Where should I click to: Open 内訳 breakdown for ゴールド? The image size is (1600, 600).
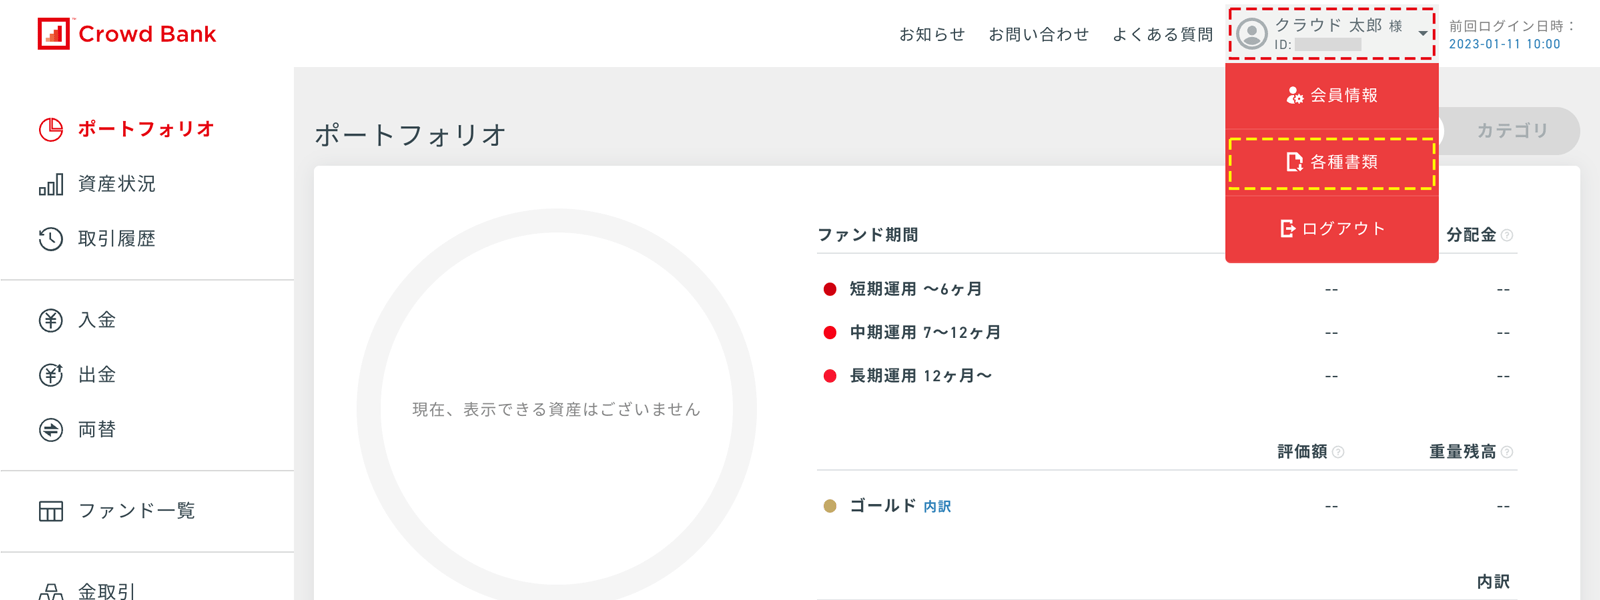(x=938, y=506)
